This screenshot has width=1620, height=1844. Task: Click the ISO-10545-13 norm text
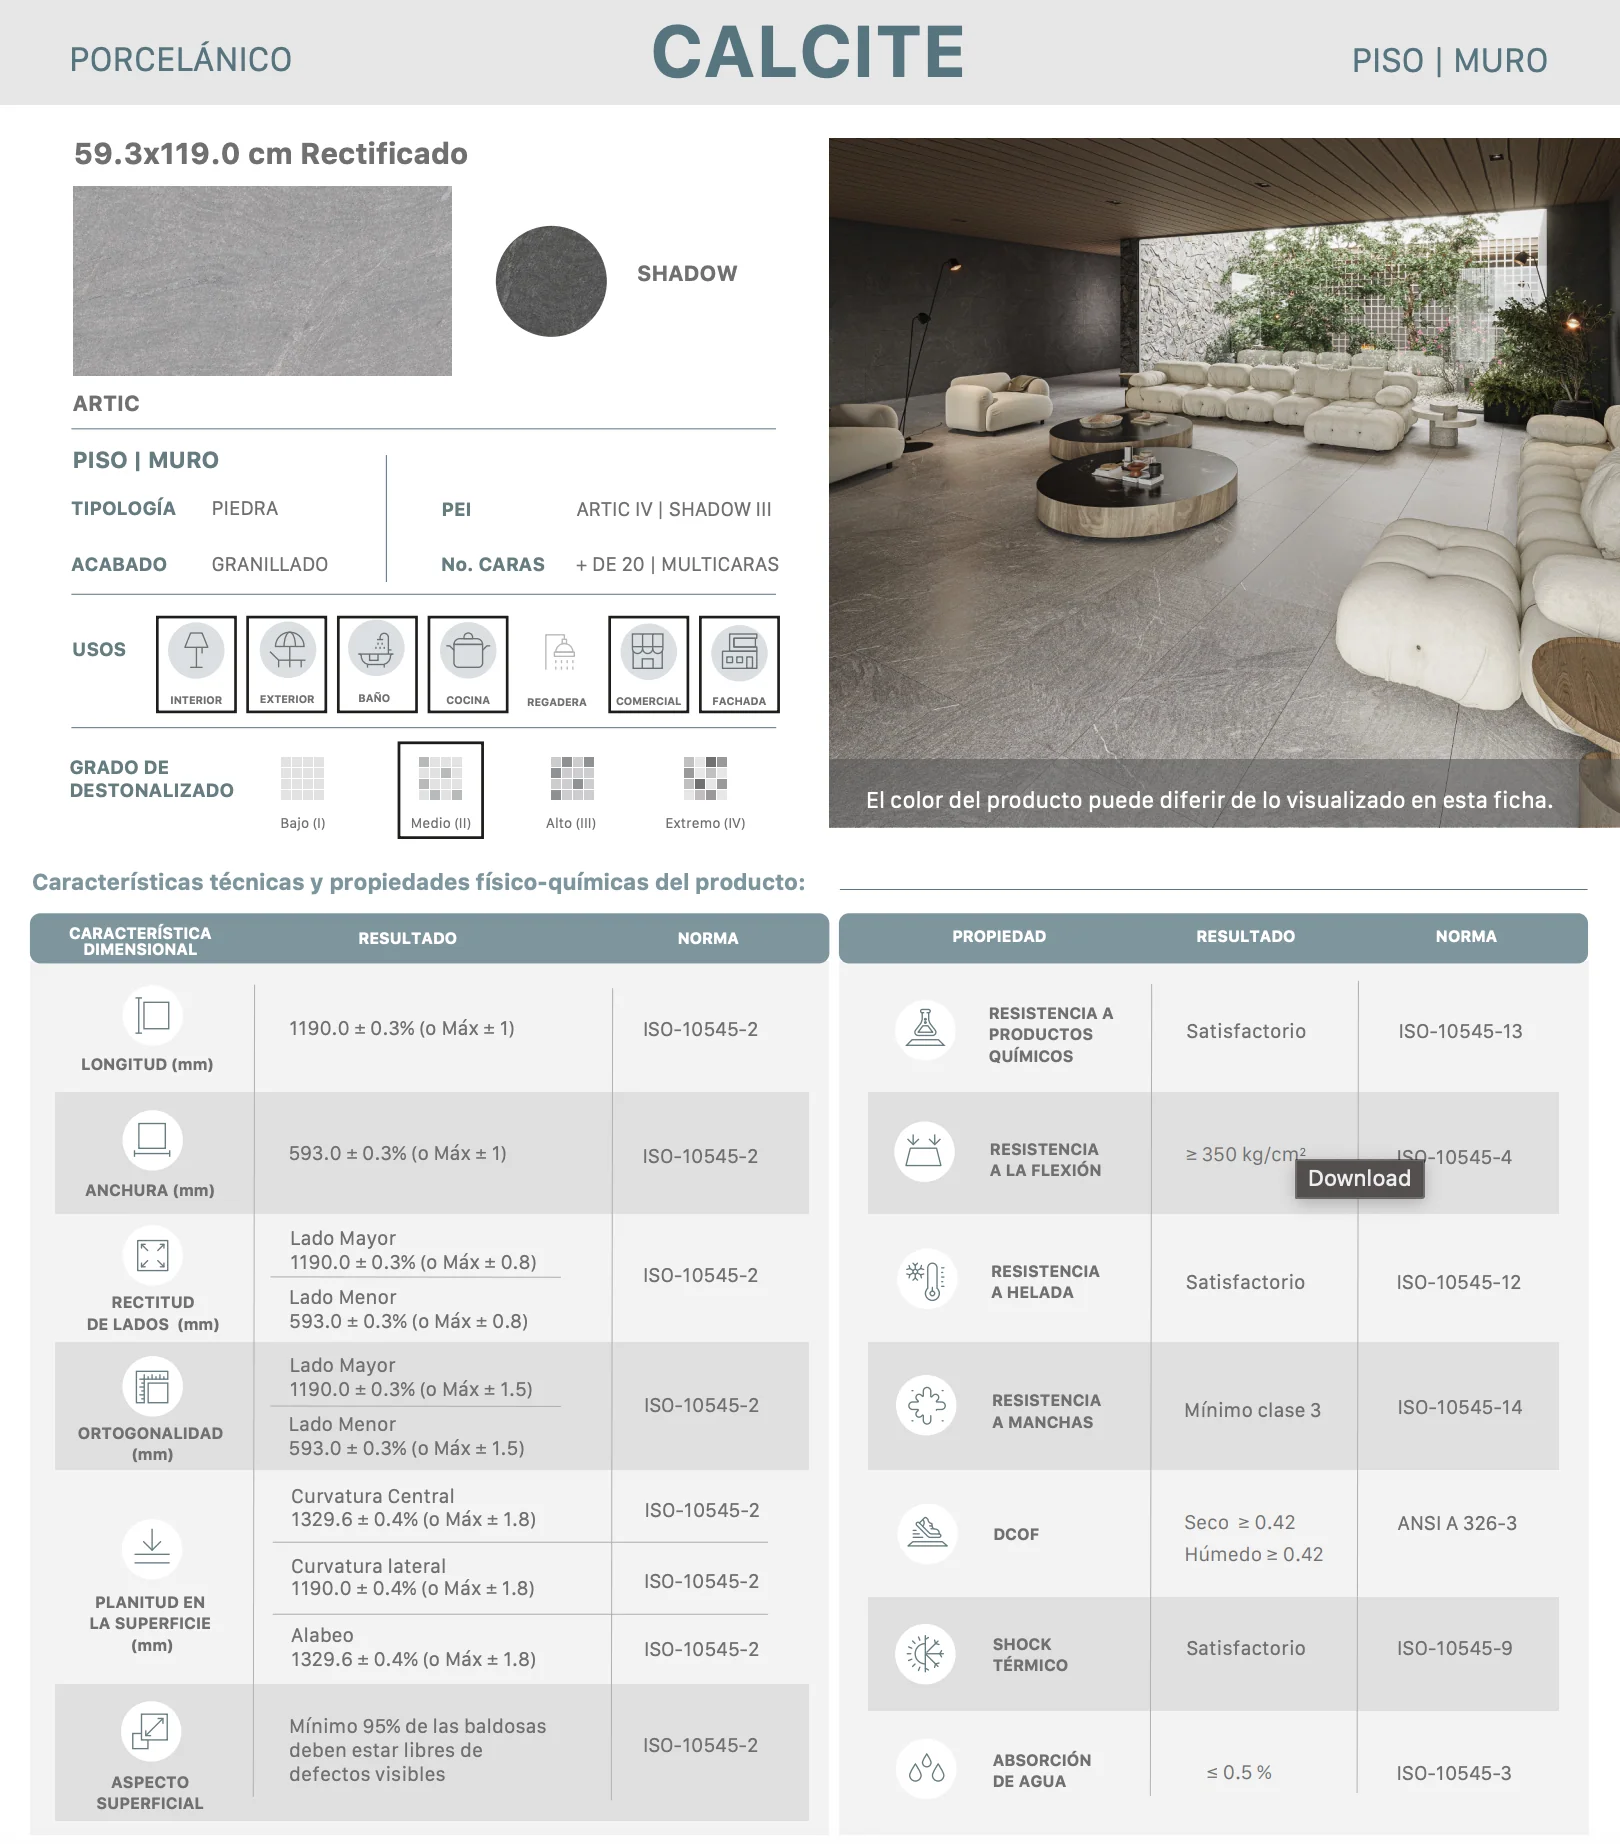(1460, 1031)
